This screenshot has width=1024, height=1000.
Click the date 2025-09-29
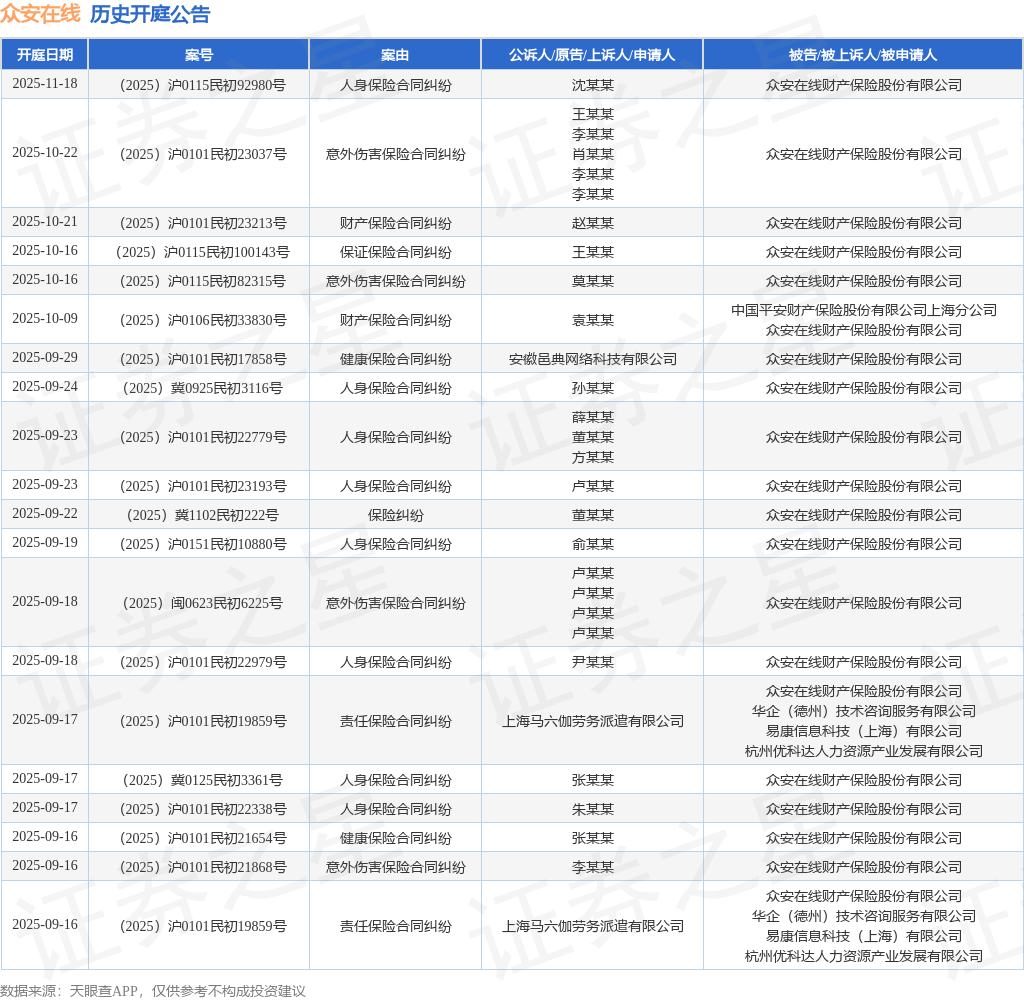click(44, 357)
